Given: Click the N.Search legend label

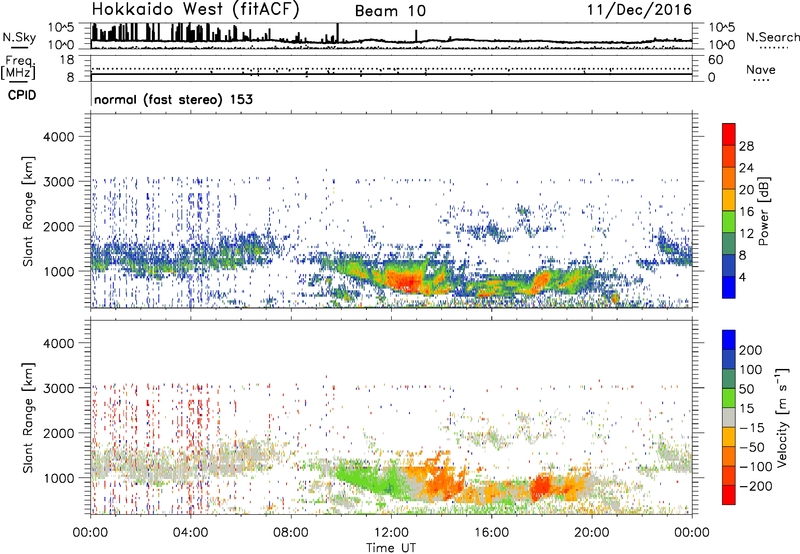Looking at the screenshot, I should (x=772, y=37).
